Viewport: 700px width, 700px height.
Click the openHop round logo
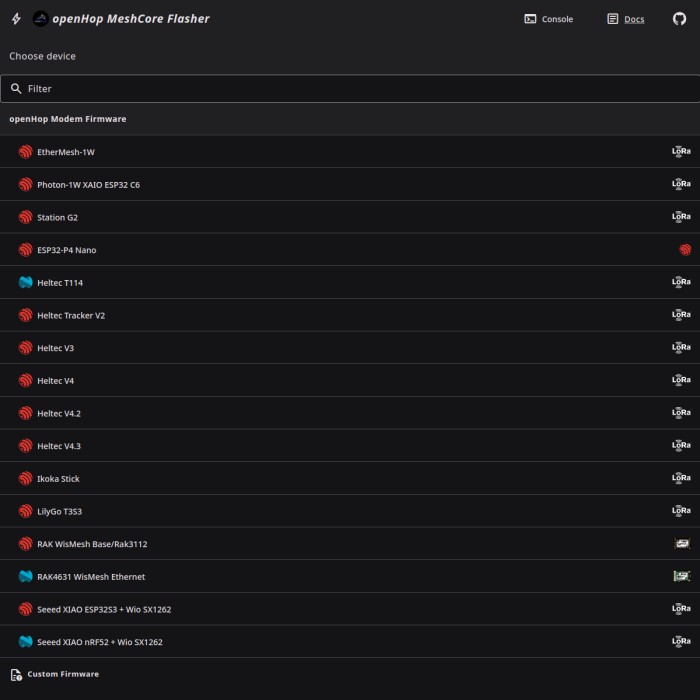point(41,19)
